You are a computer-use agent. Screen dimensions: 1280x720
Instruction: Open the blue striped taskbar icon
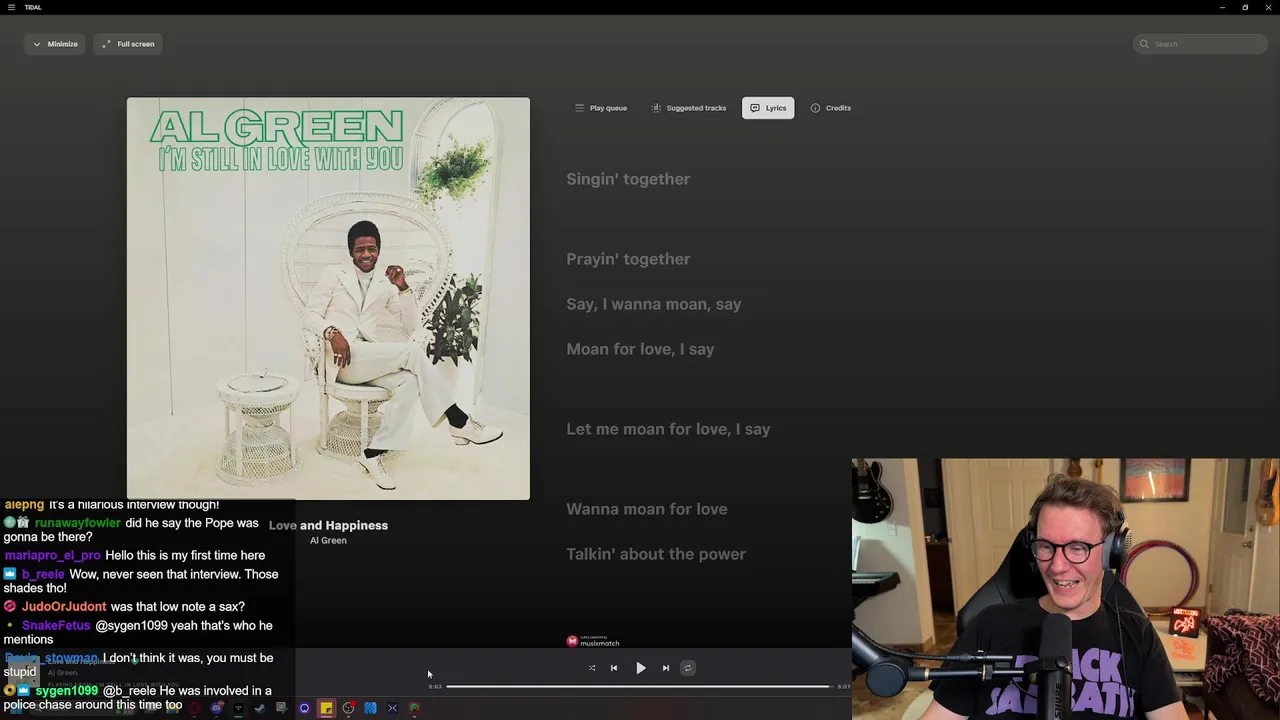tap(370, 708)
